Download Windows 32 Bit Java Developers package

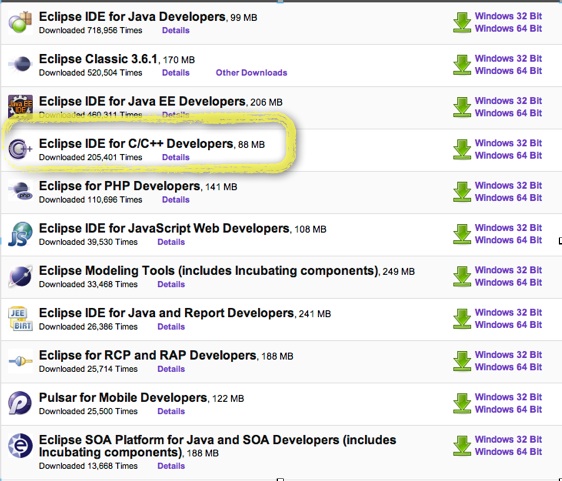pos(508,16)
